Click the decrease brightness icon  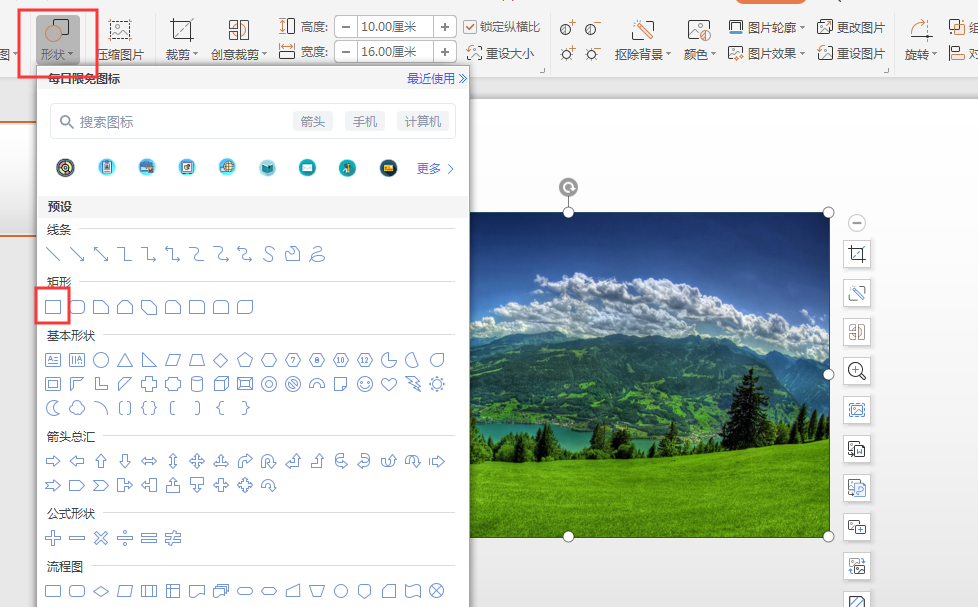(x=592, y=54)
